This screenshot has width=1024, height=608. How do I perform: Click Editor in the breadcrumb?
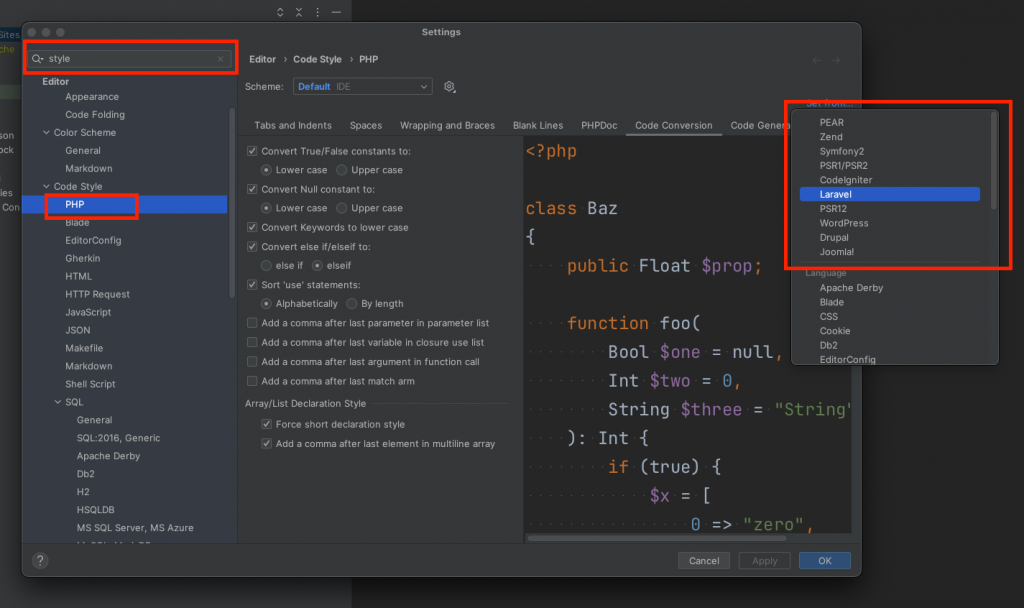point(263,59)
